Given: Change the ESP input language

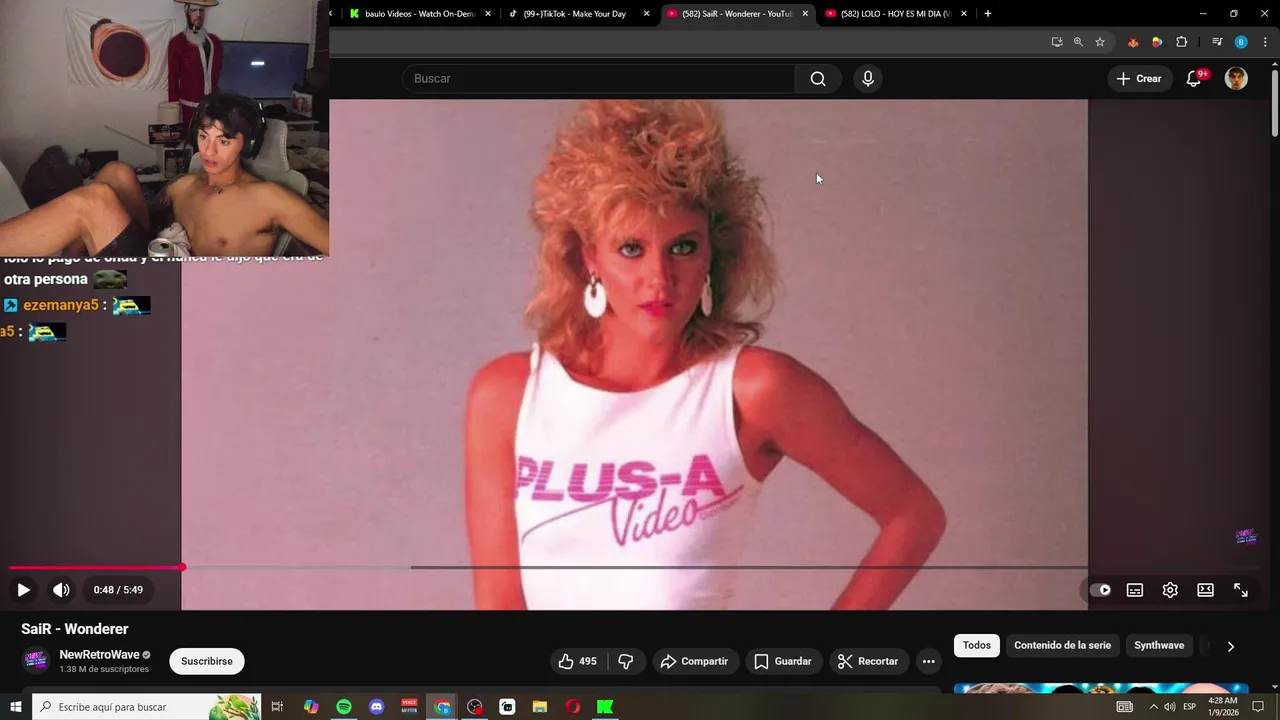Looking at the screenshot, I should coord(1190,707).
